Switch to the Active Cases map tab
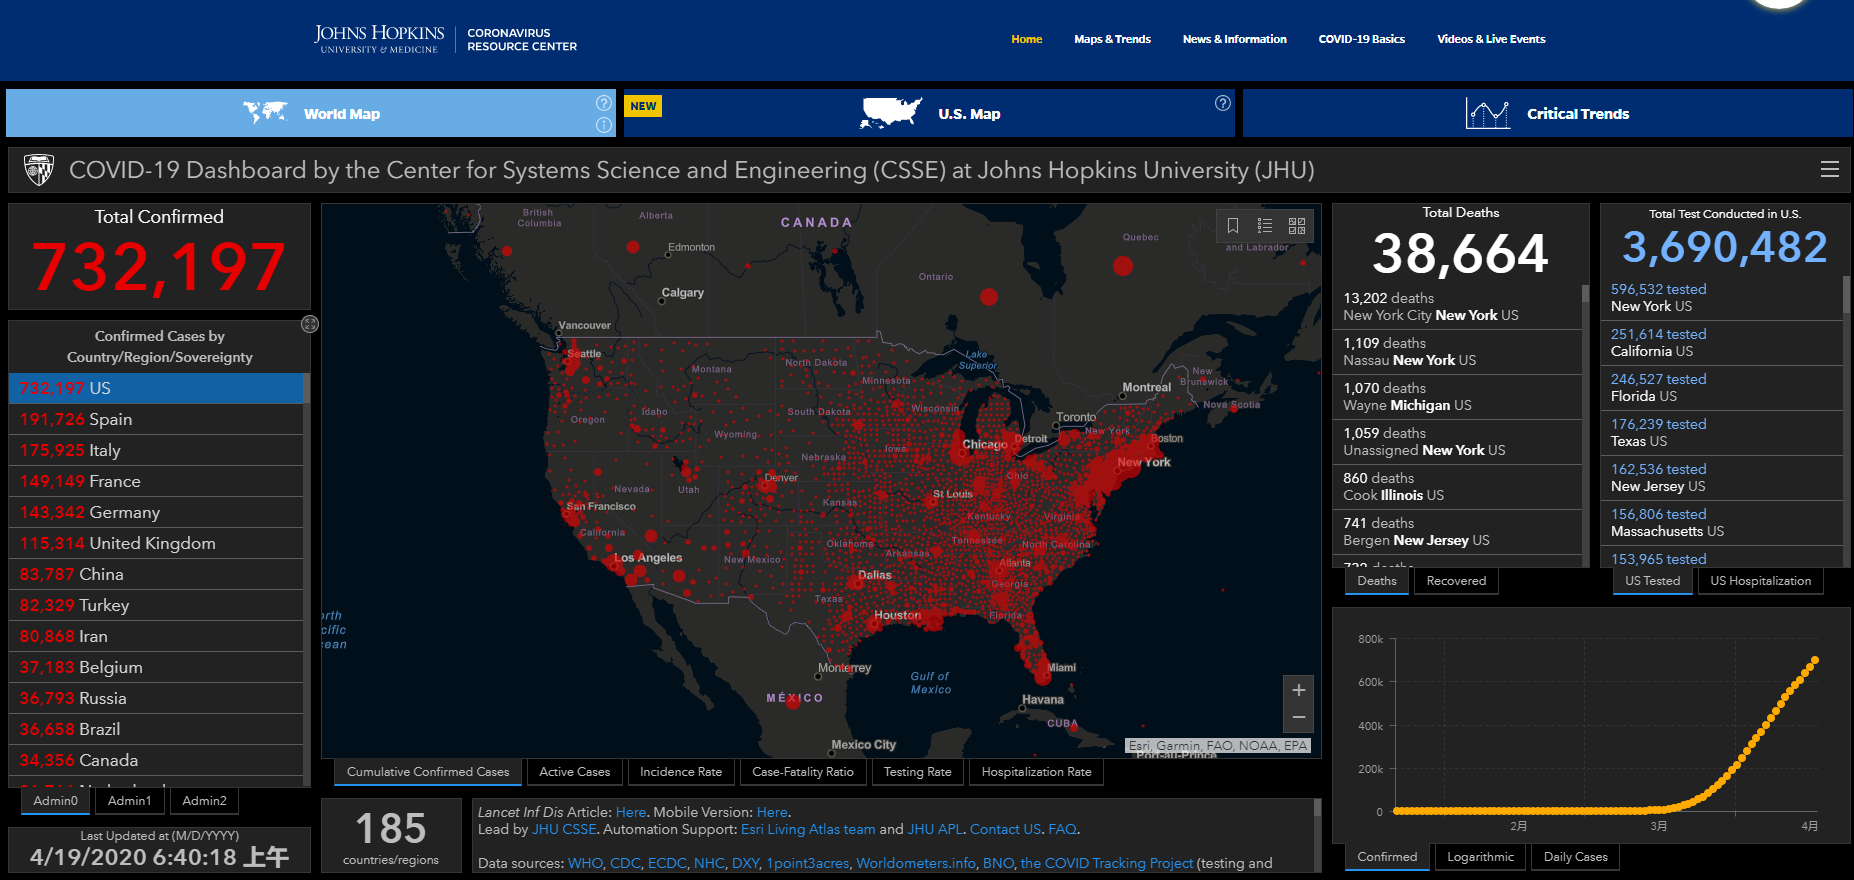This screenshot has width=1854, height=880. coord(574,772)
